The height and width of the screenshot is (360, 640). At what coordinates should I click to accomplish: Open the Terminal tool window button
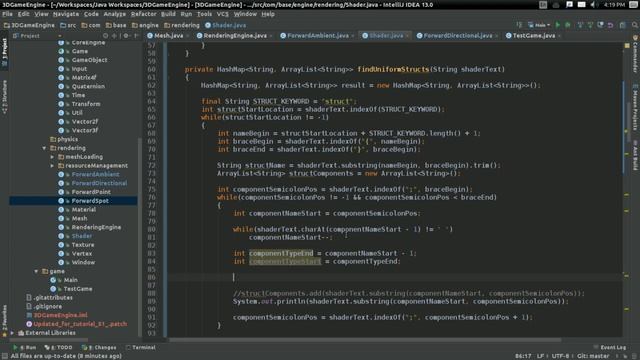pyautogui.click(x=141, y=348)
